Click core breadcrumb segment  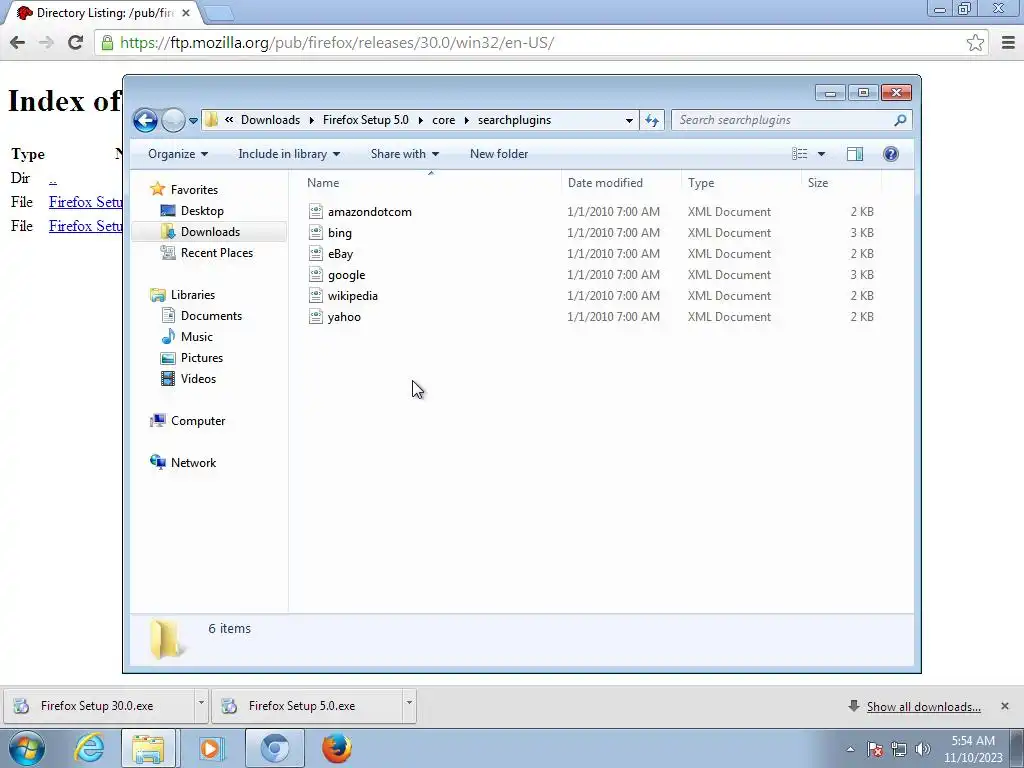point(443,120)
